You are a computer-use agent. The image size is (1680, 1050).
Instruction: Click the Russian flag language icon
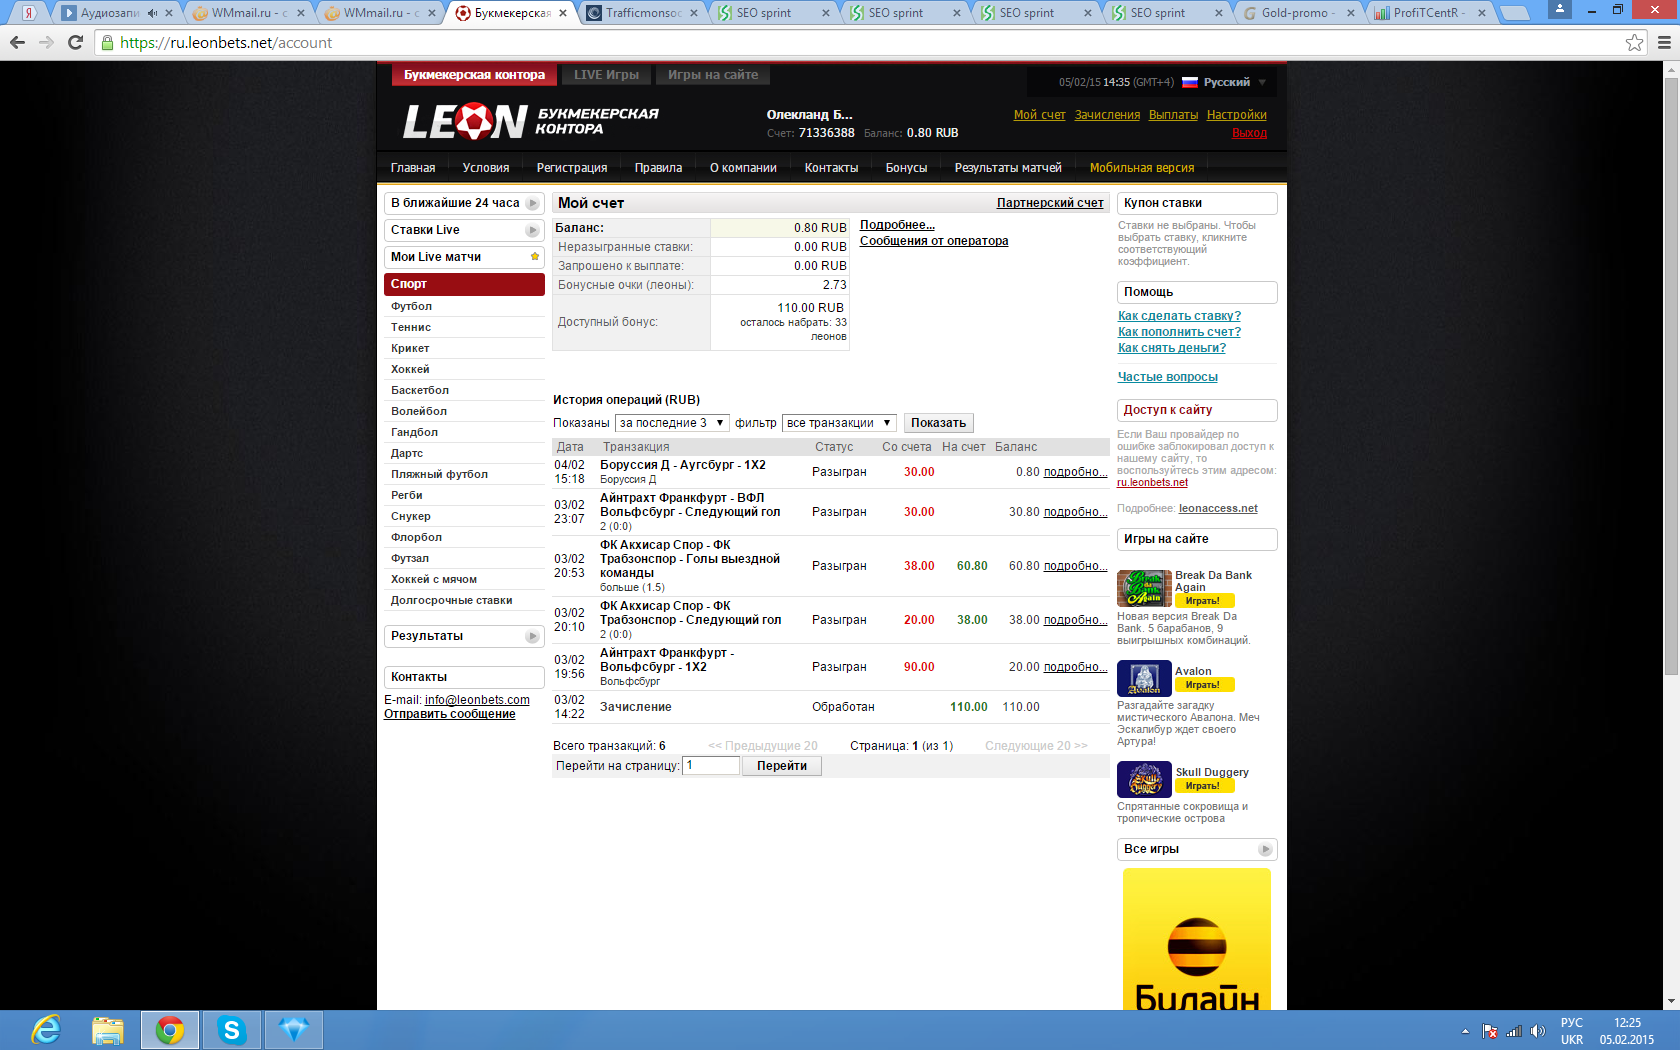pos(1189,82)
